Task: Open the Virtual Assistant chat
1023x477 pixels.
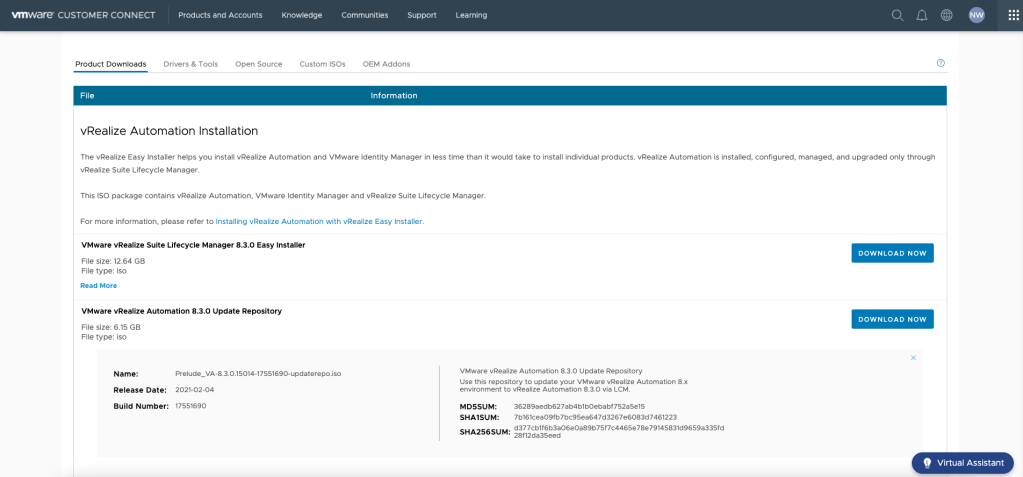Action: click(x=962, y=463)
